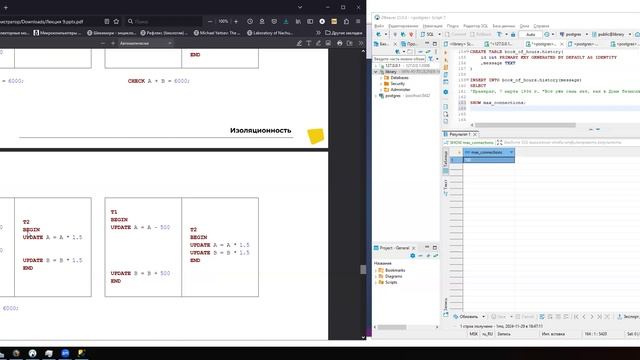The width and height of the screenshot is (640, 360).
Task: Select the Administer folder in navigator
Action: click(400, 89)
